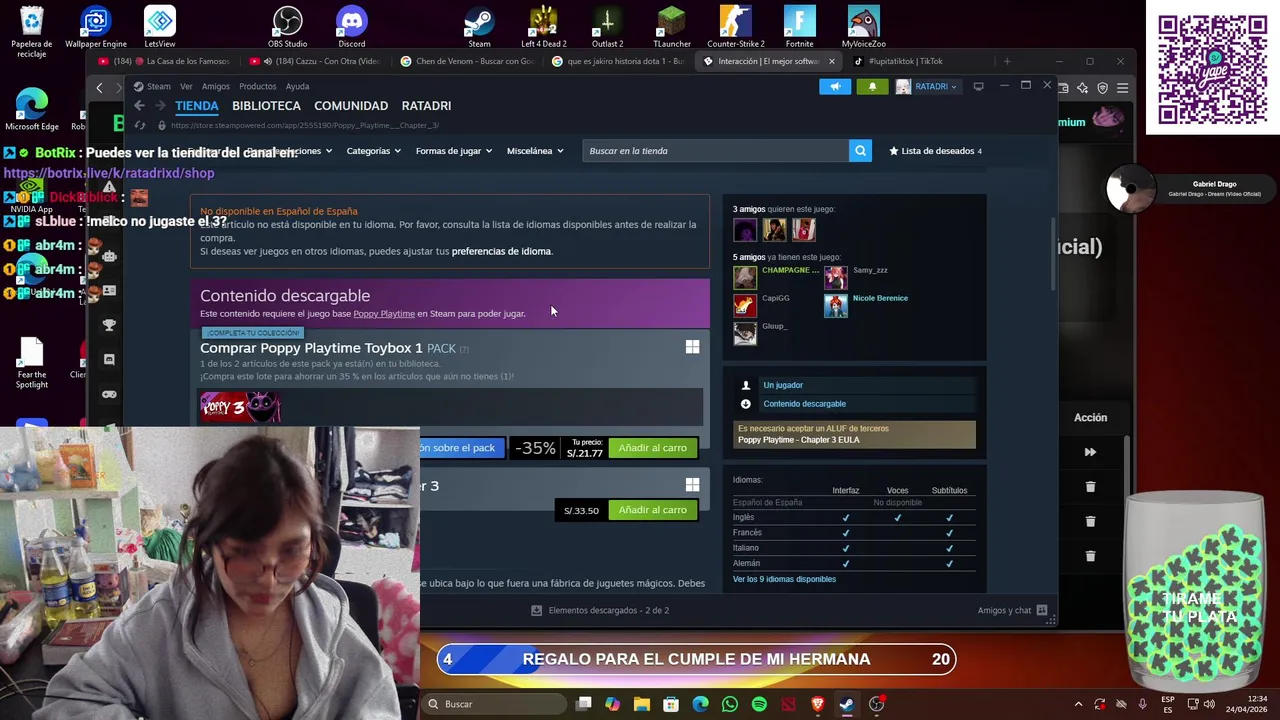Click the downloads icon in Steam bottom bar
This screenshot has width=1280, height=720.
[x=537, y=610]
